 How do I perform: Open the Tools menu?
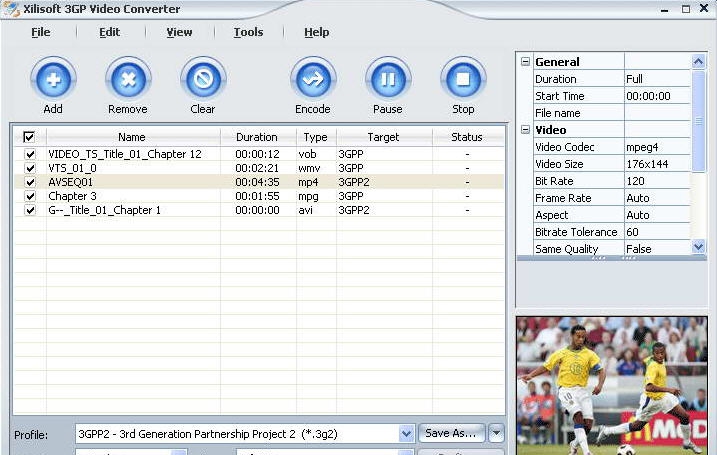coord(248,32)
